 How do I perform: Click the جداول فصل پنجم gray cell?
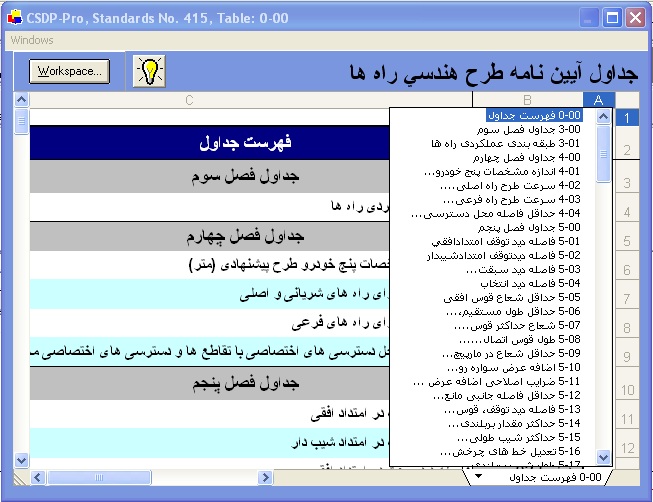209,383
